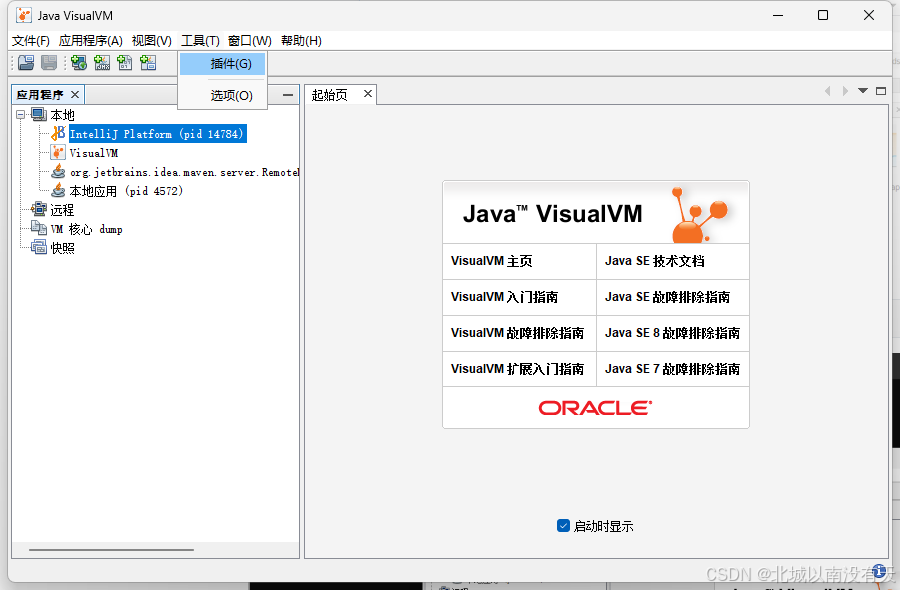Click the Add Application Snapshot toolbar icon

coord(148,63)
